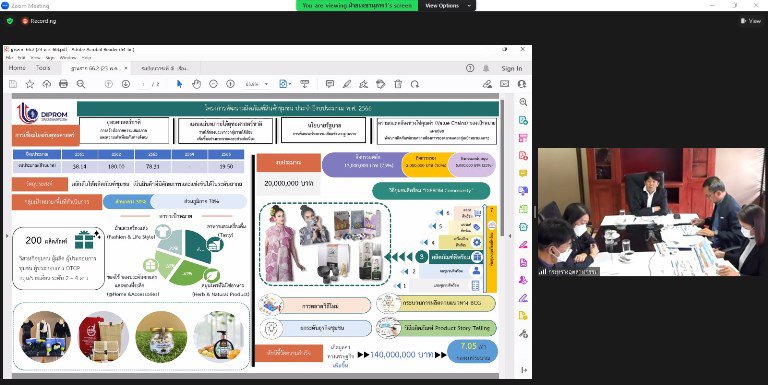Switch to the Home tab

point(17,68)
